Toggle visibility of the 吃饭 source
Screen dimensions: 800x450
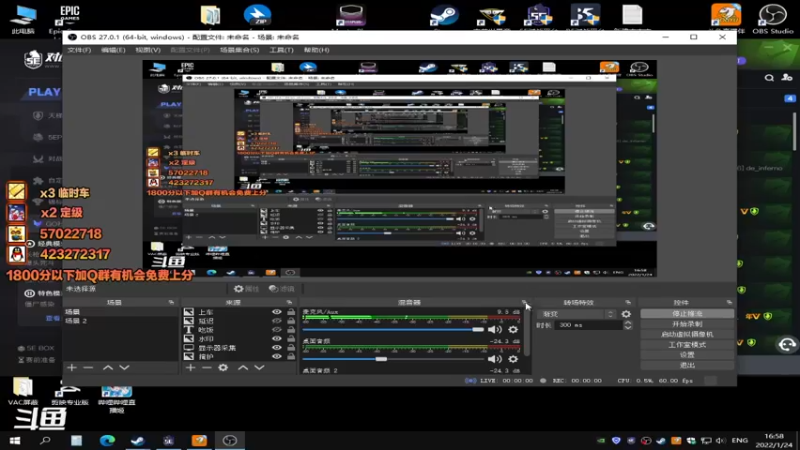(x=277, y=330)
